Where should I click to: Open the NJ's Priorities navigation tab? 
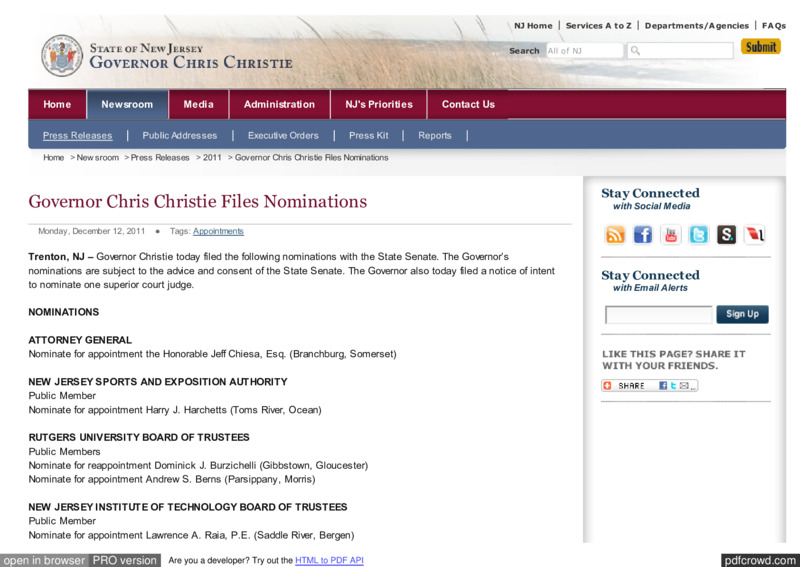tap(379, 105)
